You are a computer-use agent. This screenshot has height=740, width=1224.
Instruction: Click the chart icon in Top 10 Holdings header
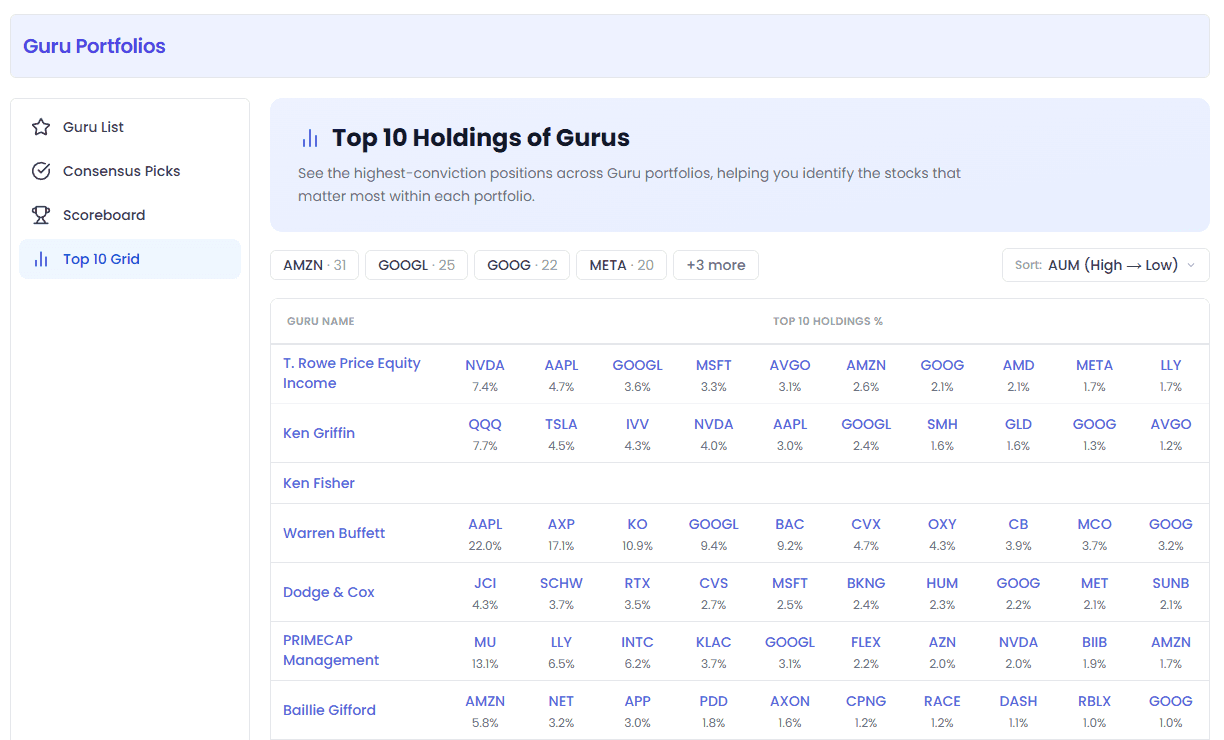(x=310, y=138)
